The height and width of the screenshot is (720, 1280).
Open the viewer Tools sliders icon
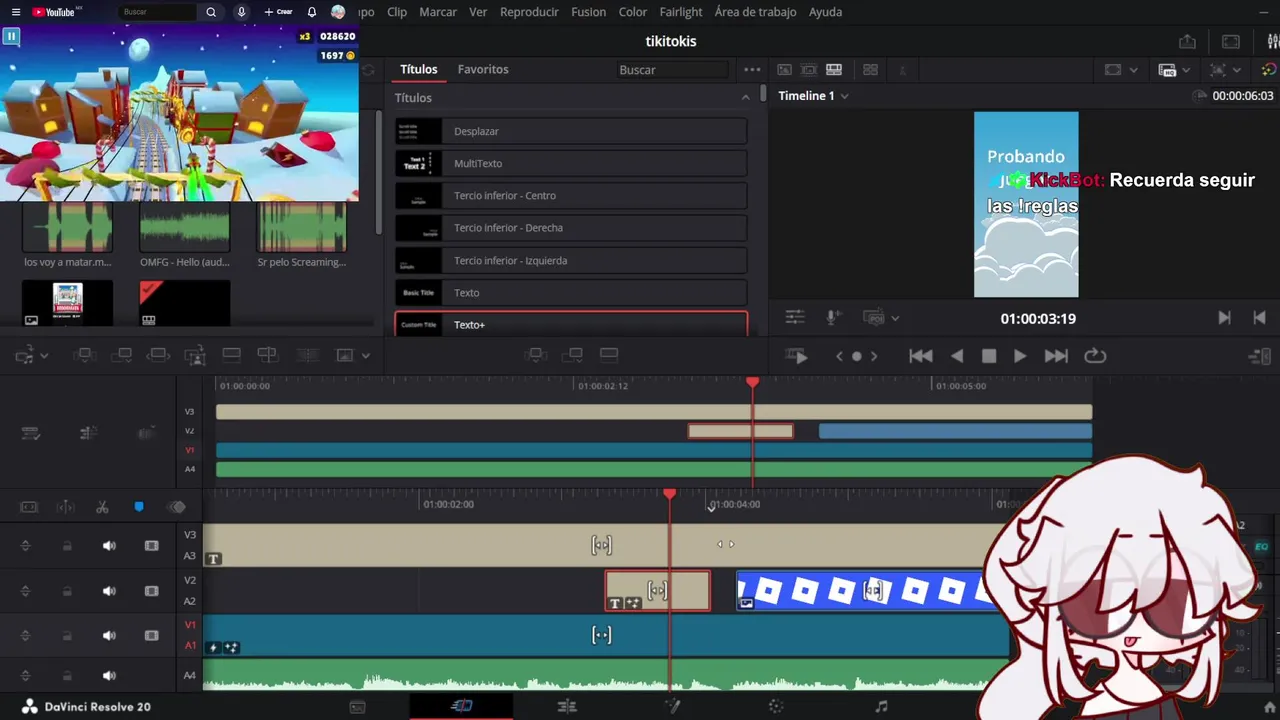795,317
